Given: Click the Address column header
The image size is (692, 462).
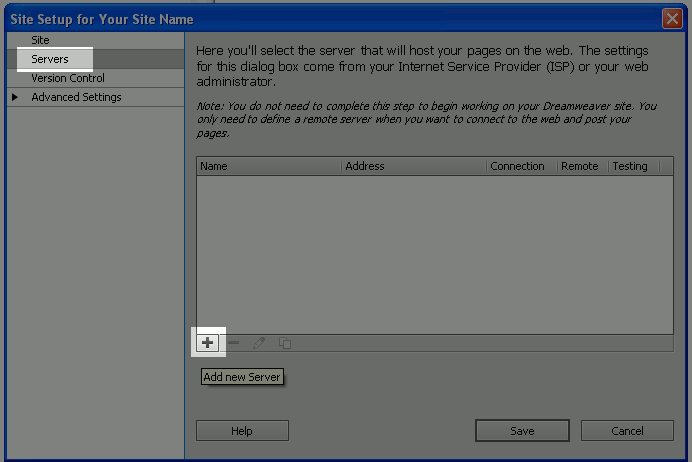Looking at the screenshot, I should 365,166.
